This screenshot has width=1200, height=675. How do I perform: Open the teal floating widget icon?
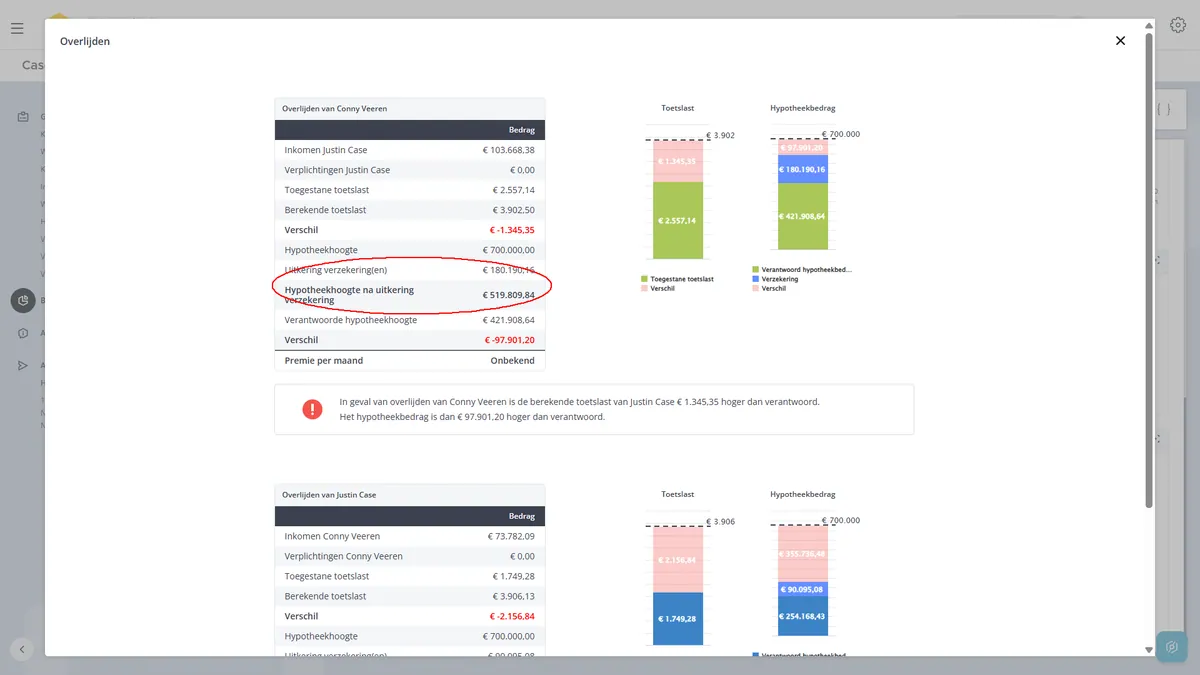click(x=1172, y=647)
